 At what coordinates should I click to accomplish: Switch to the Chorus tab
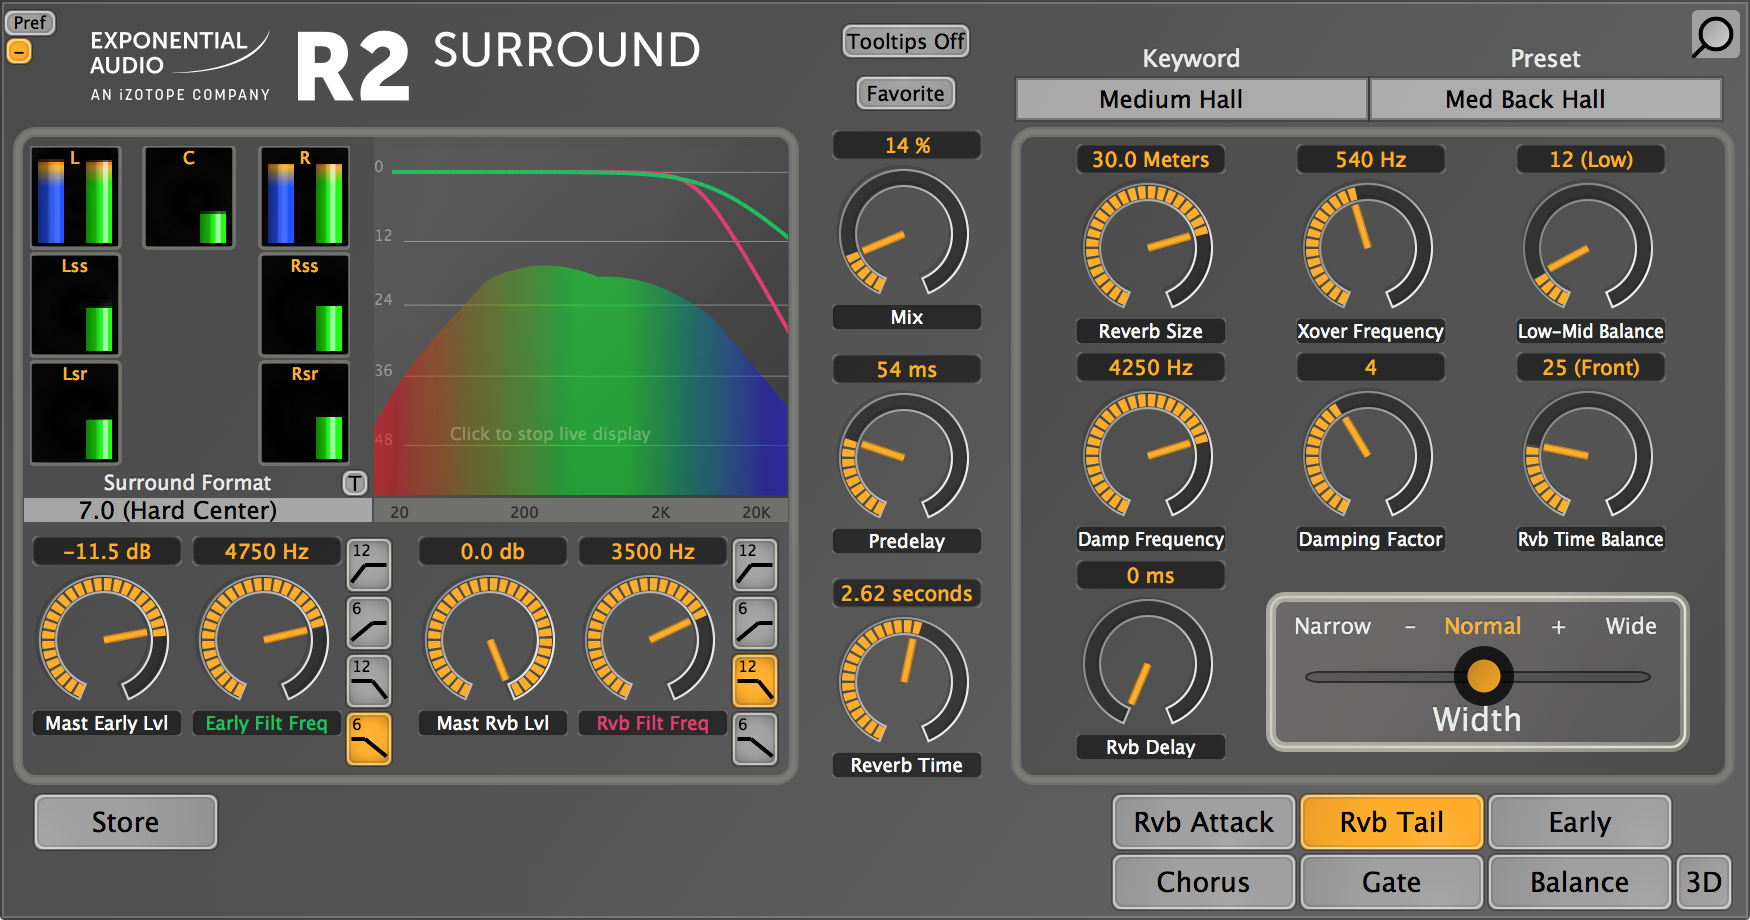[x=1203, y=882]
